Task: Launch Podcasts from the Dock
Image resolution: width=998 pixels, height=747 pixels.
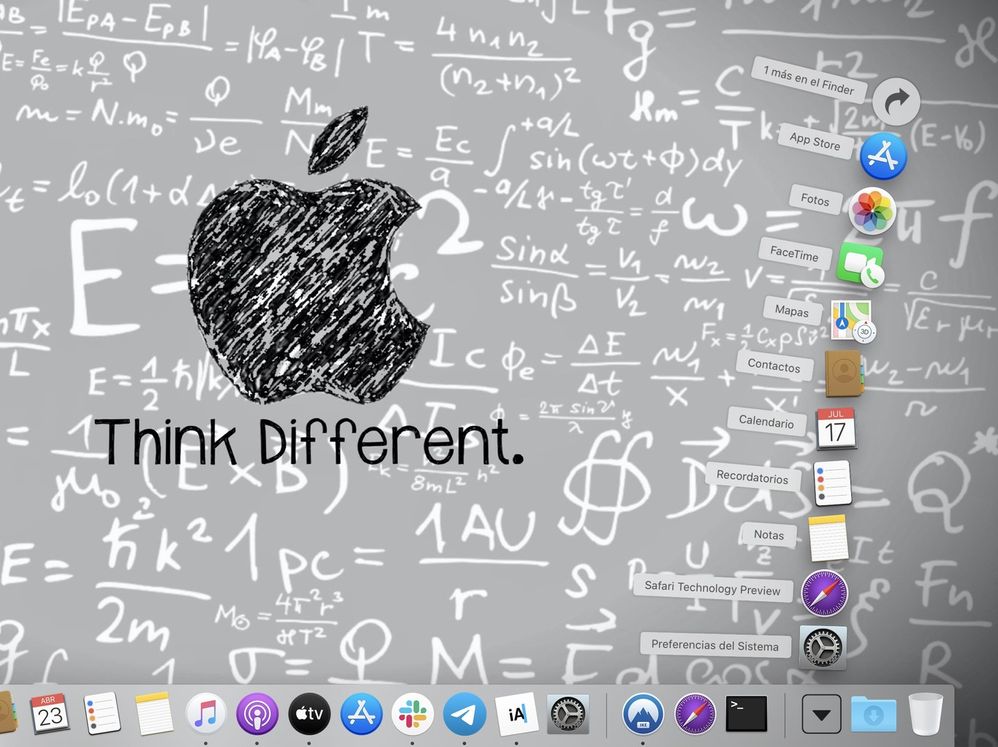Action: [x=257, y=714]
